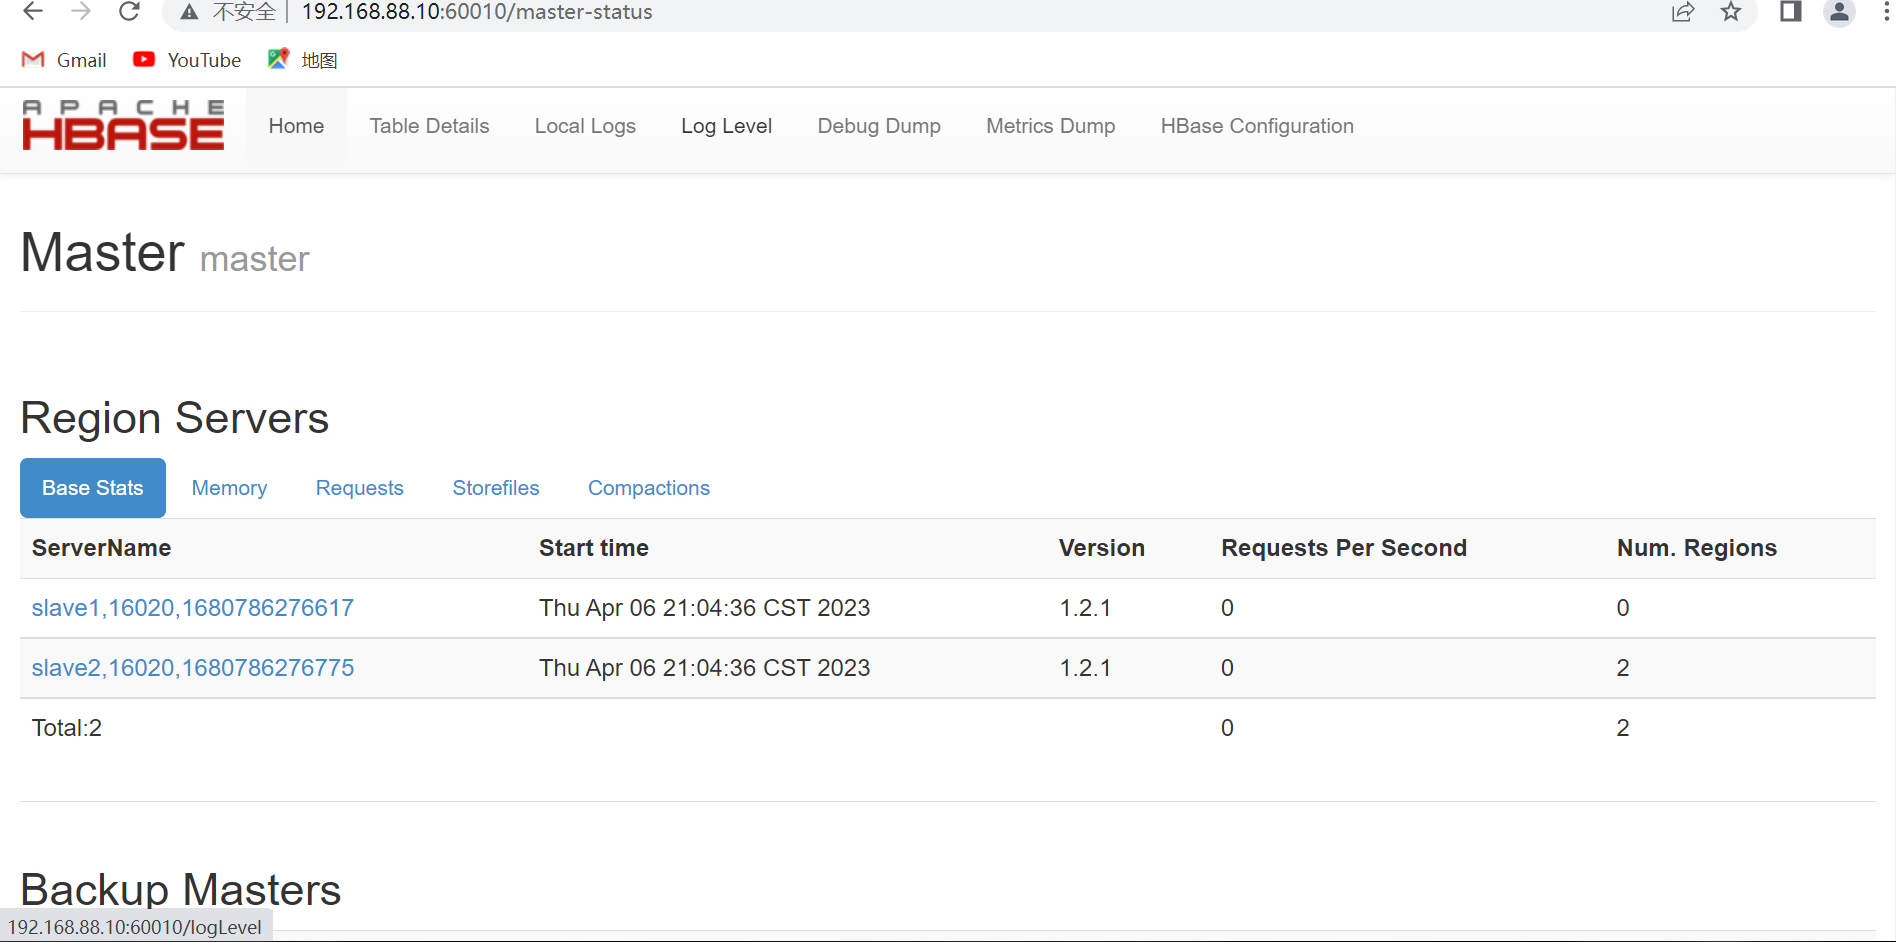Image resolution: width=1896 pixels, height=942 pixels.
Task: Switch to the Memory tab
Action: click(229, 488)
